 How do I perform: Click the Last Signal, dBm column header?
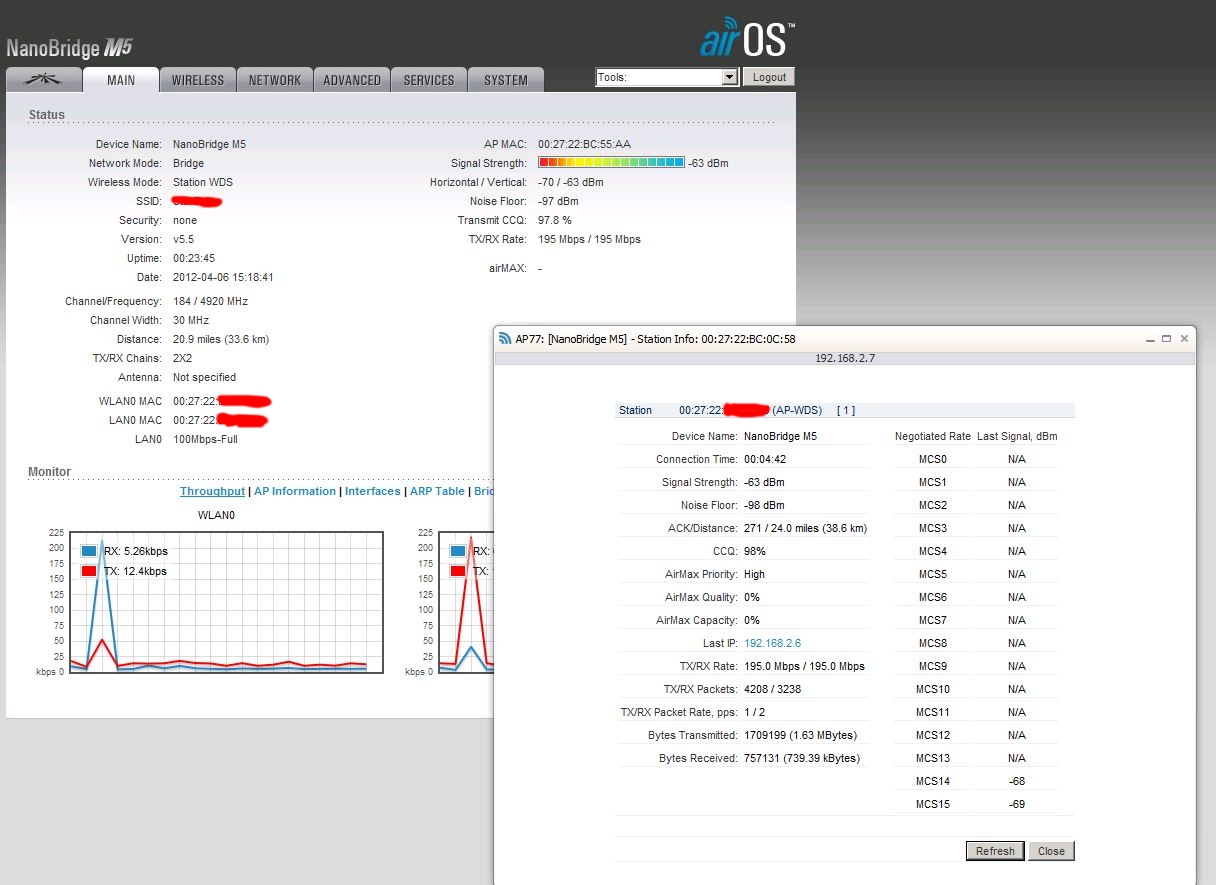click(x=1017, y=436)
